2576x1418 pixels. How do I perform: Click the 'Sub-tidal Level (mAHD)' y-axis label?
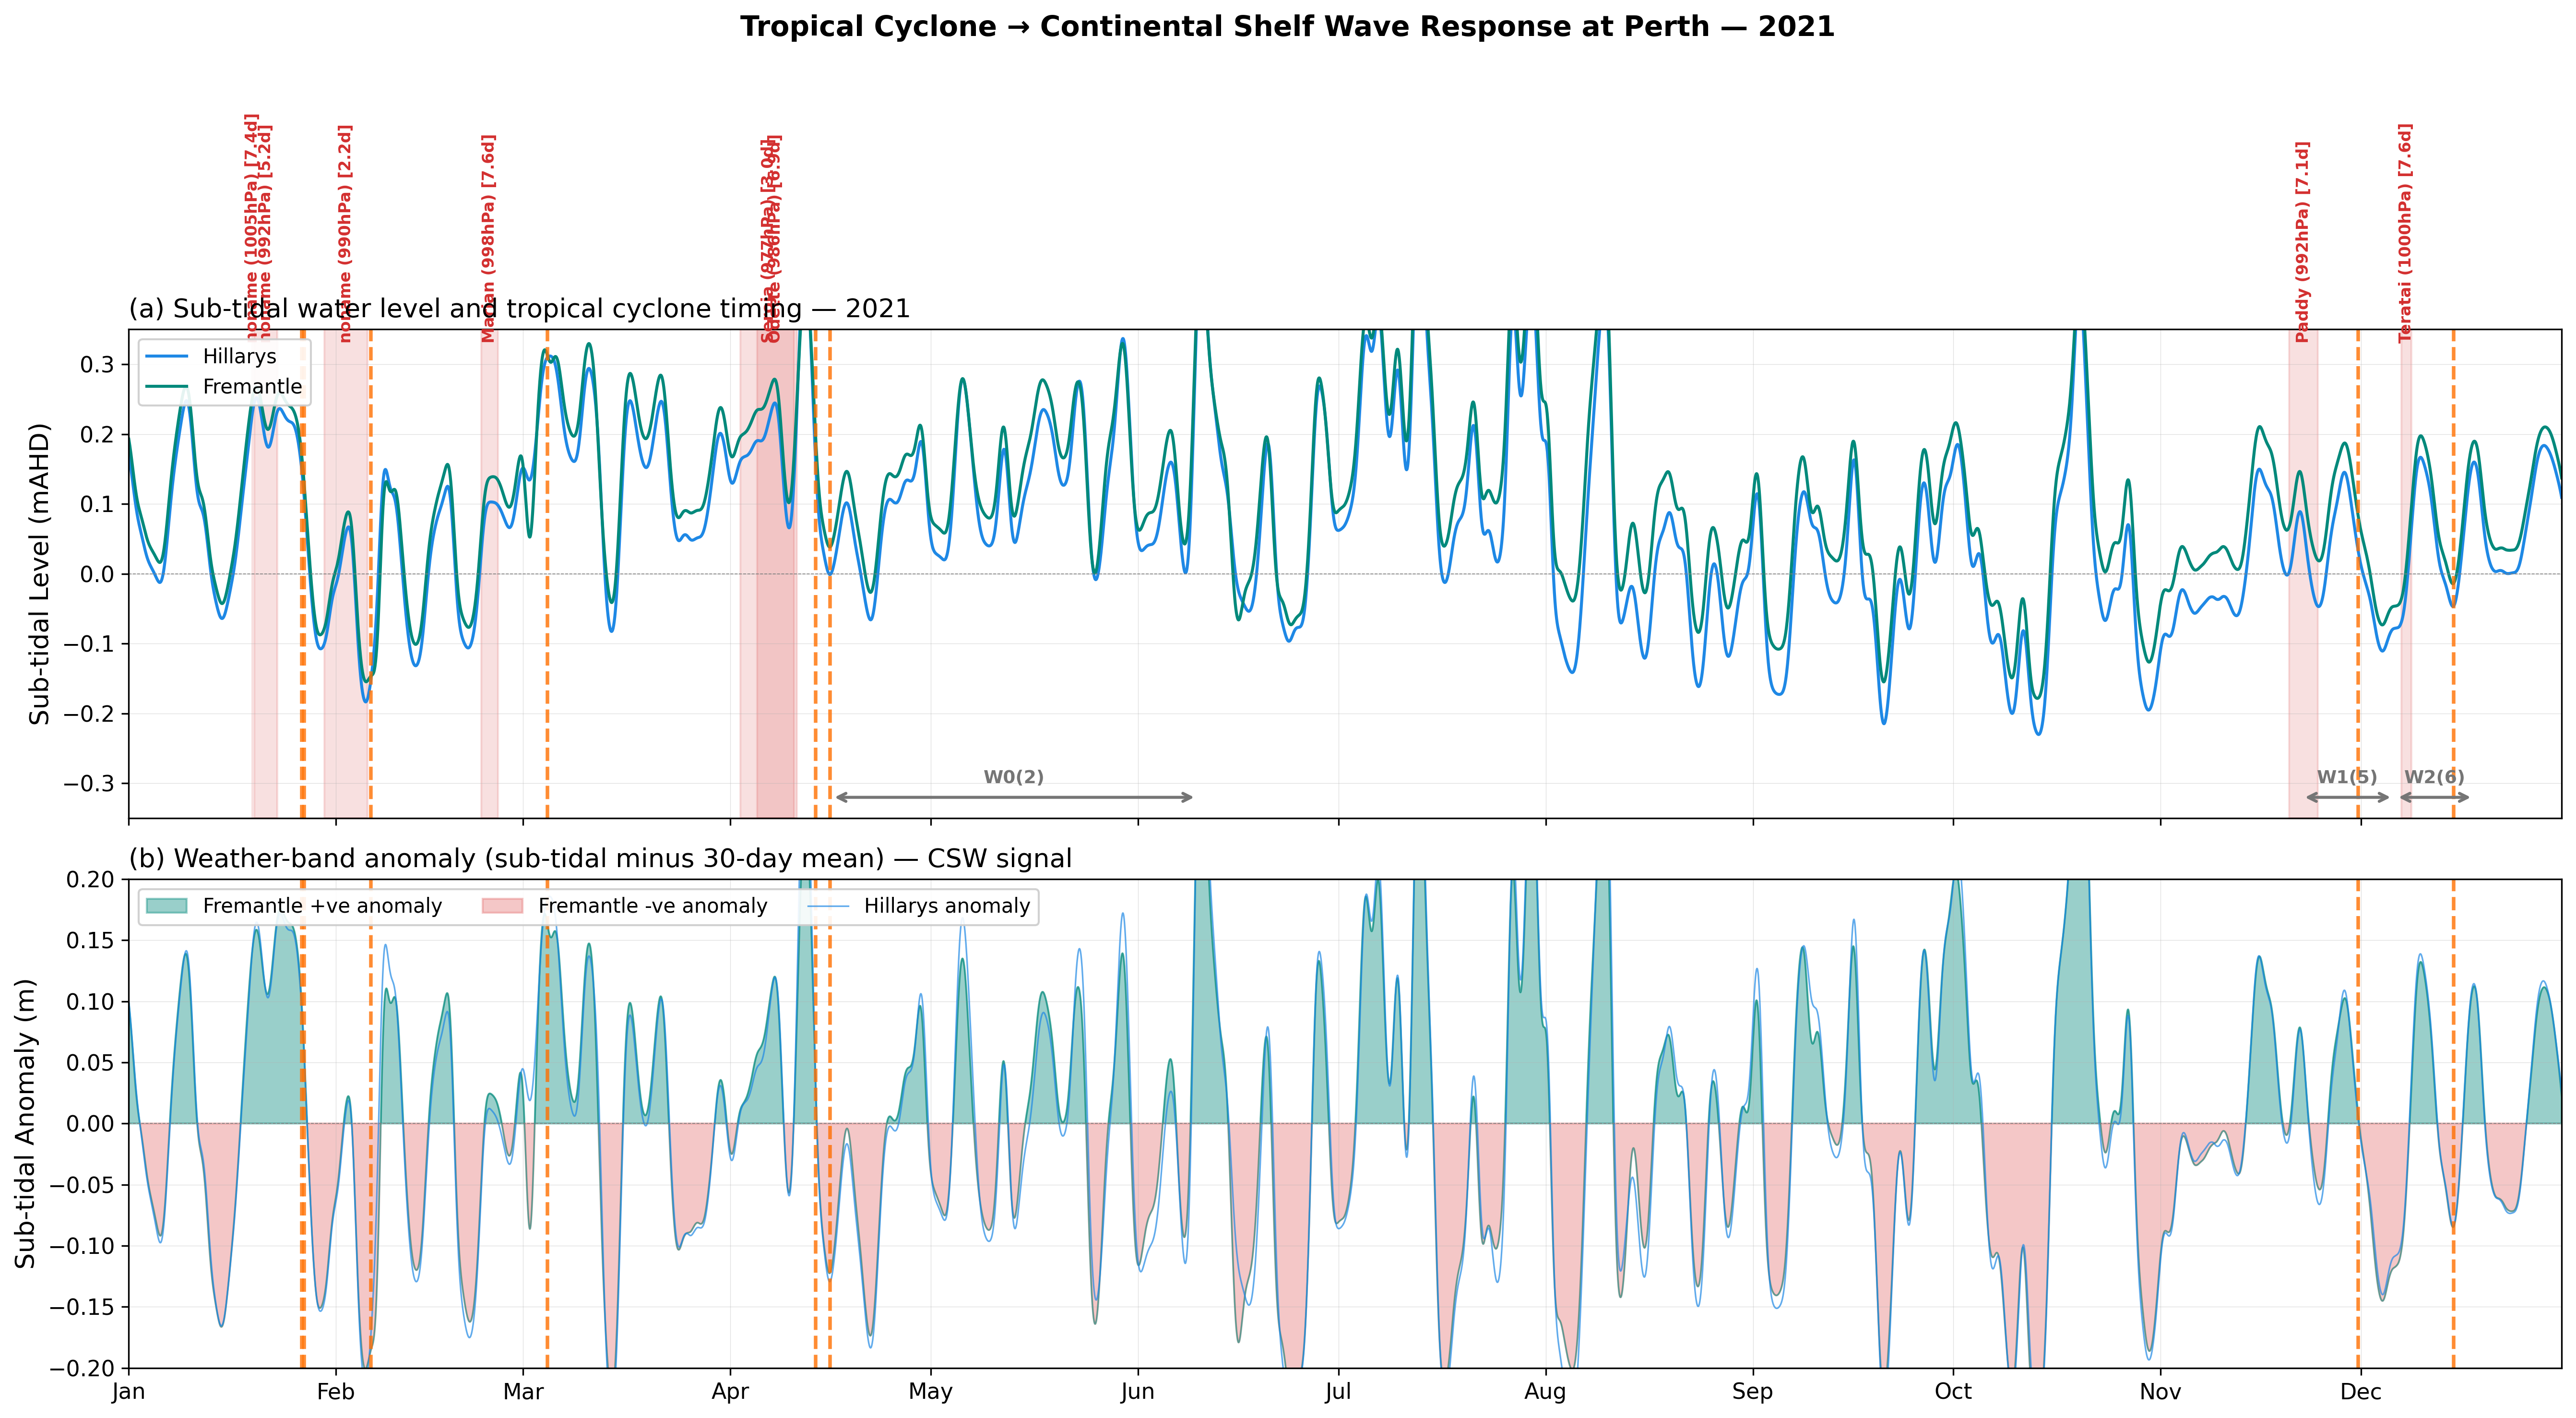click(39, 573)
